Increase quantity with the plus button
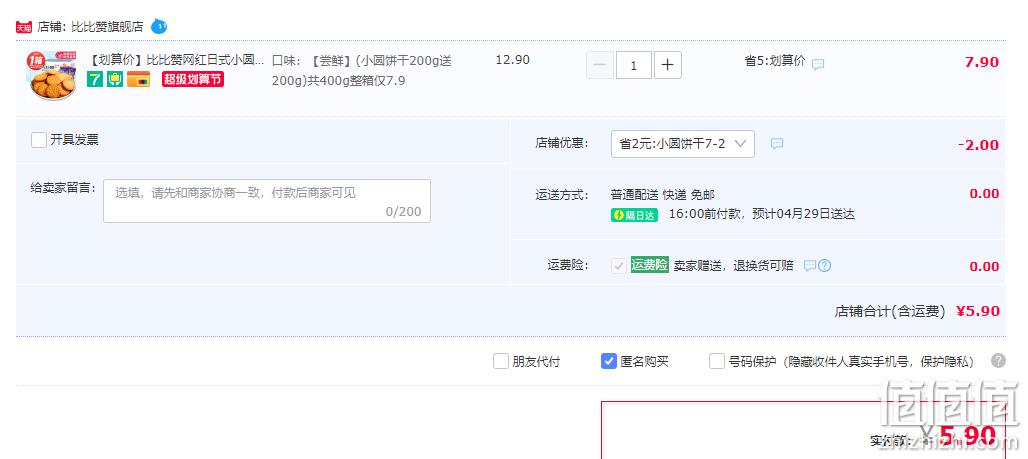Image resolution: width=1028 pixels, height=459 pixels. pos(667,65)
